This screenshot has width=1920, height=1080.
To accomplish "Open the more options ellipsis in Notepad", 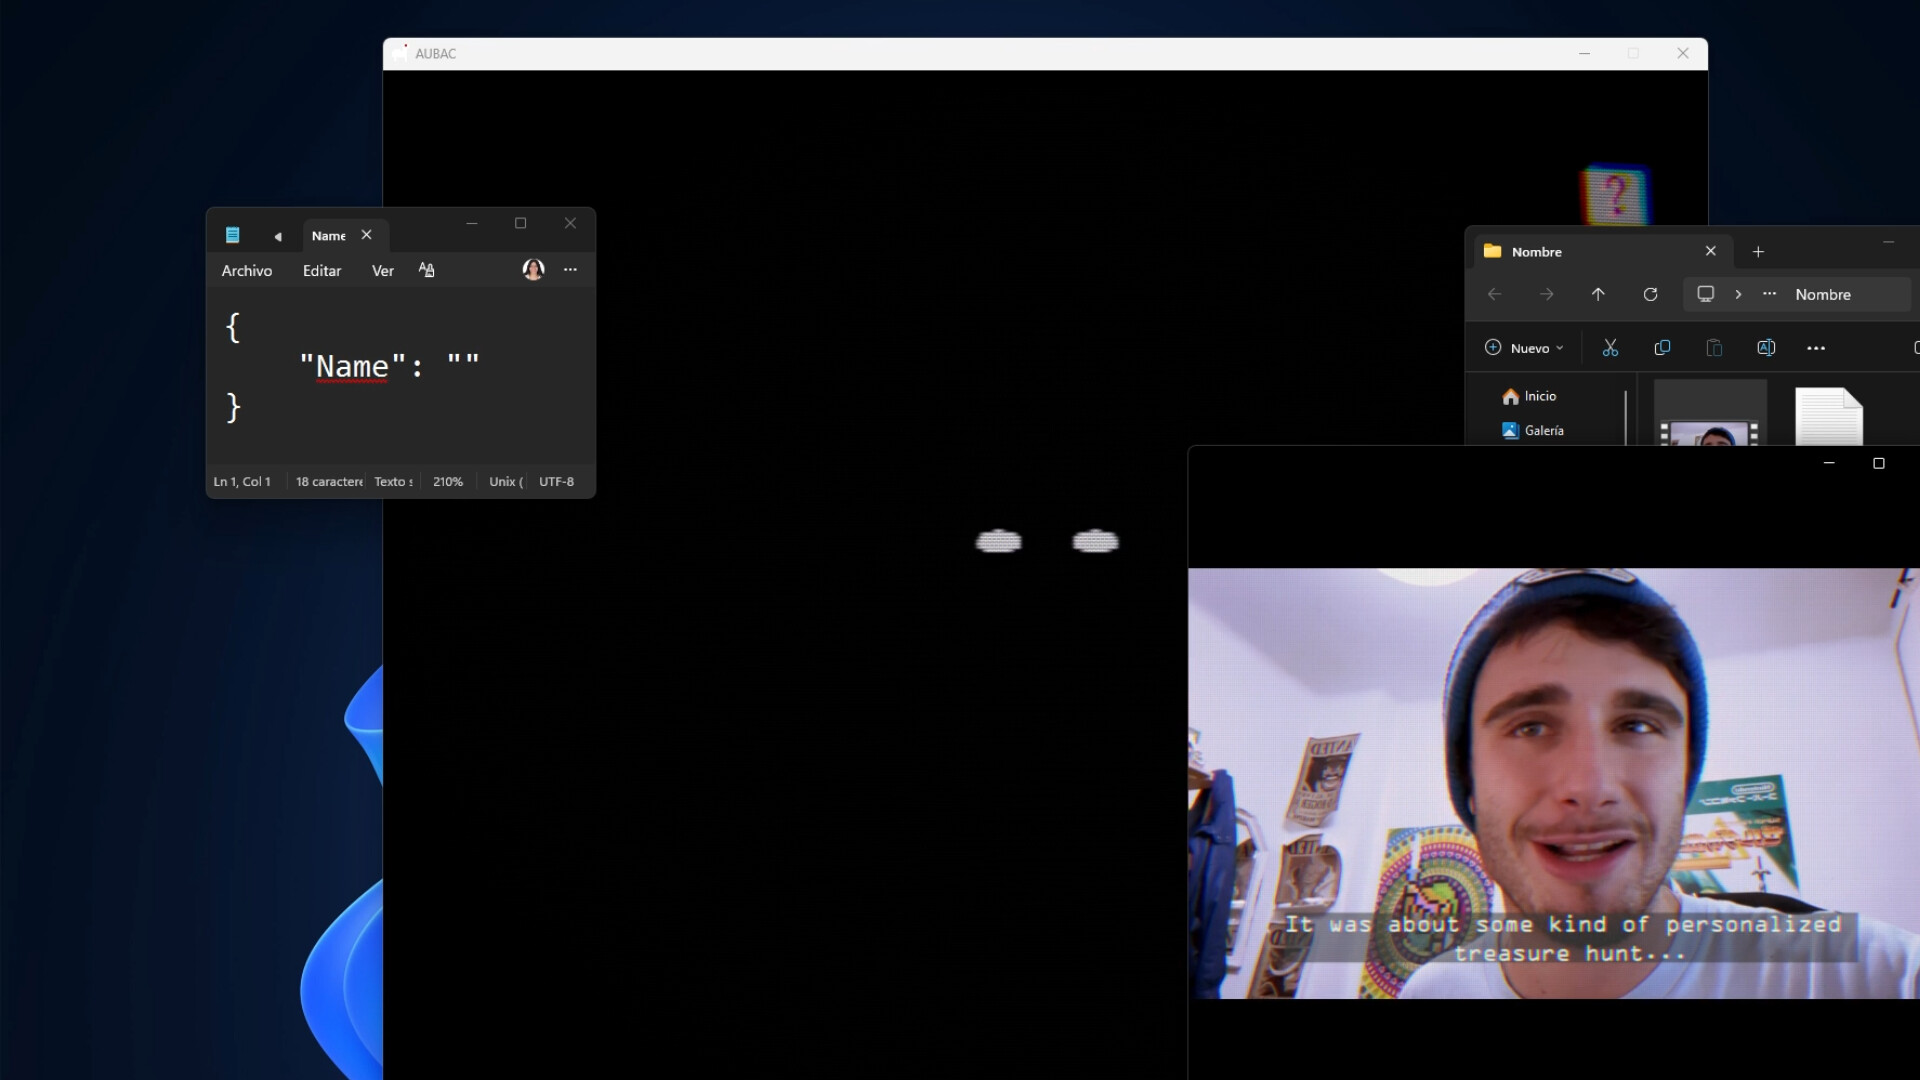I will [570, 269].
